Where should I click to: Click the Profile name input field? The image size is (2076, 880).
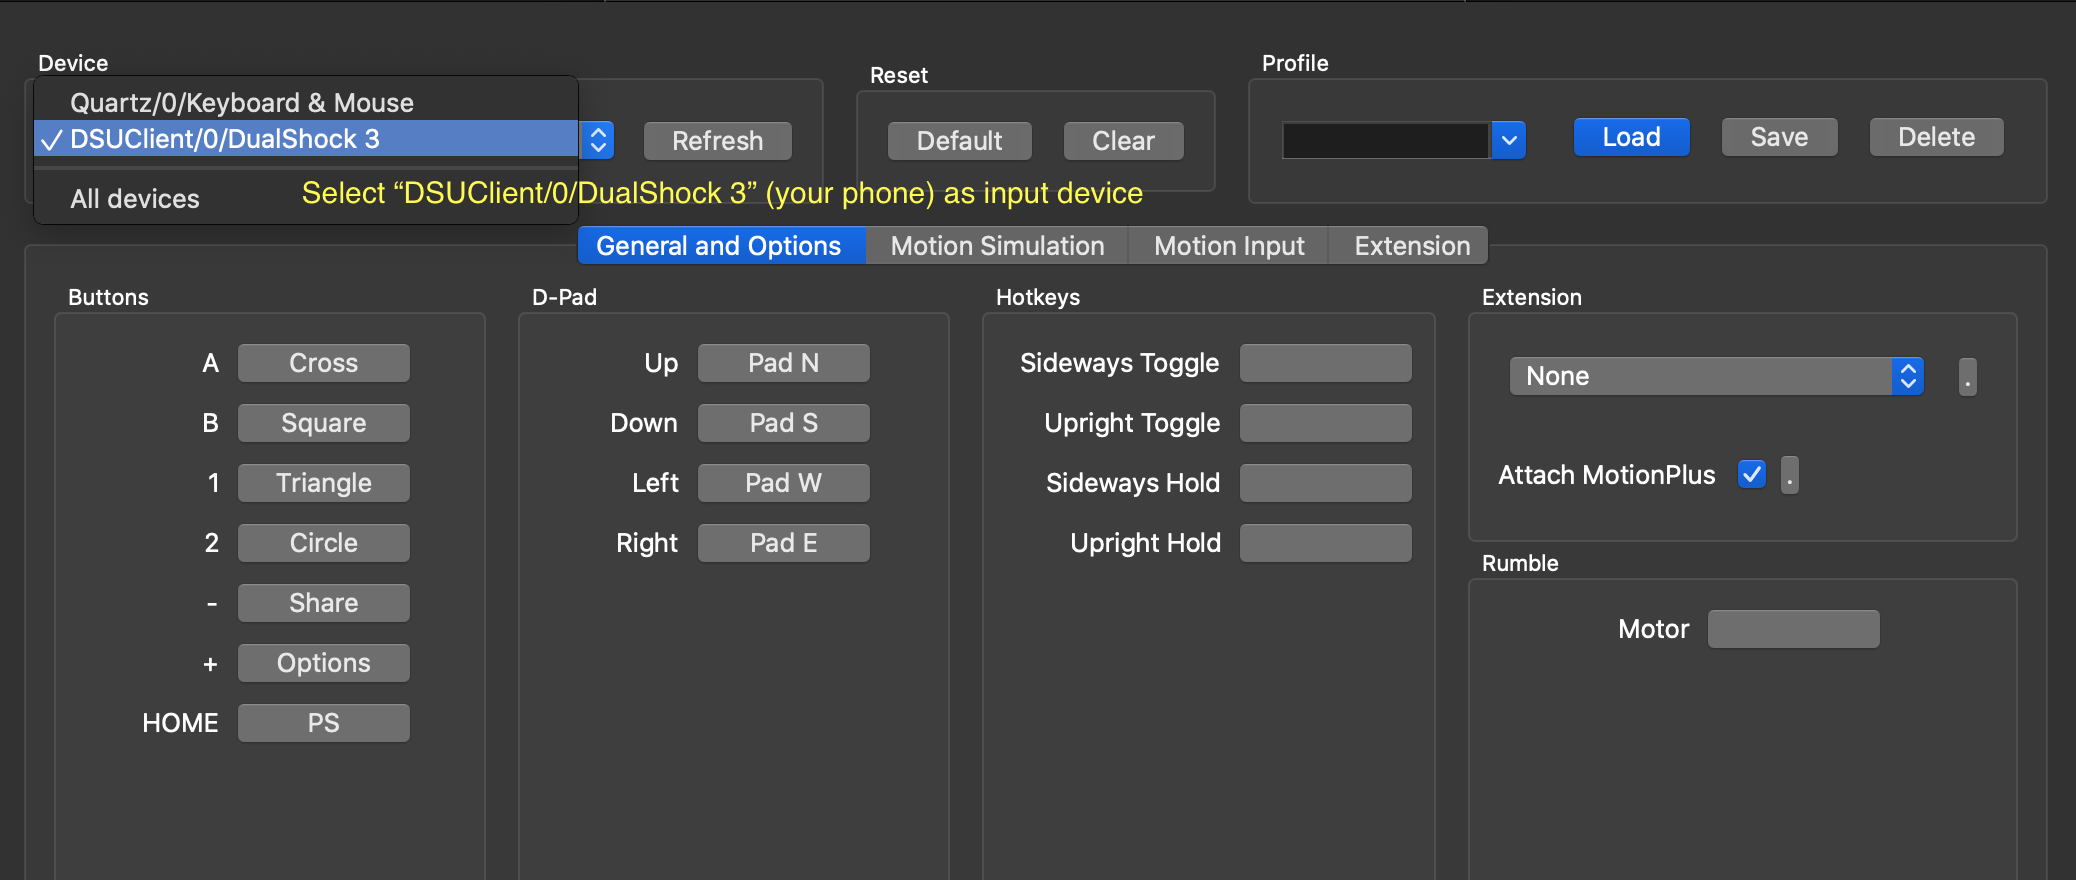(x=1387, y=140)
